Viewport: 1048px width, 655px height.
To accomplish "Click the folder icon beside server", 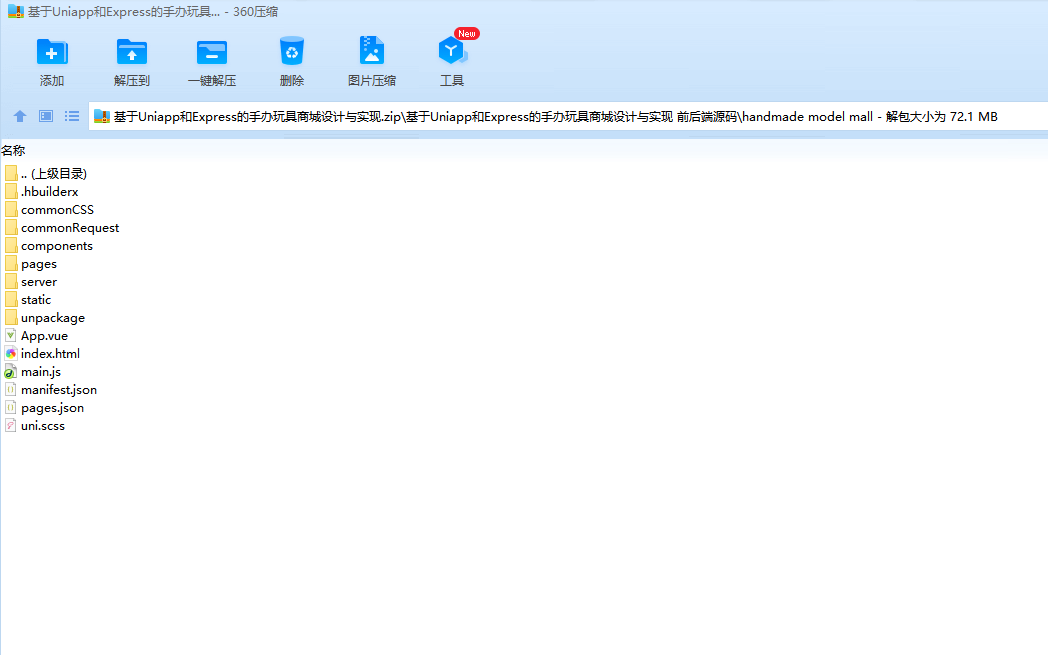I will (x=11, y=281).
